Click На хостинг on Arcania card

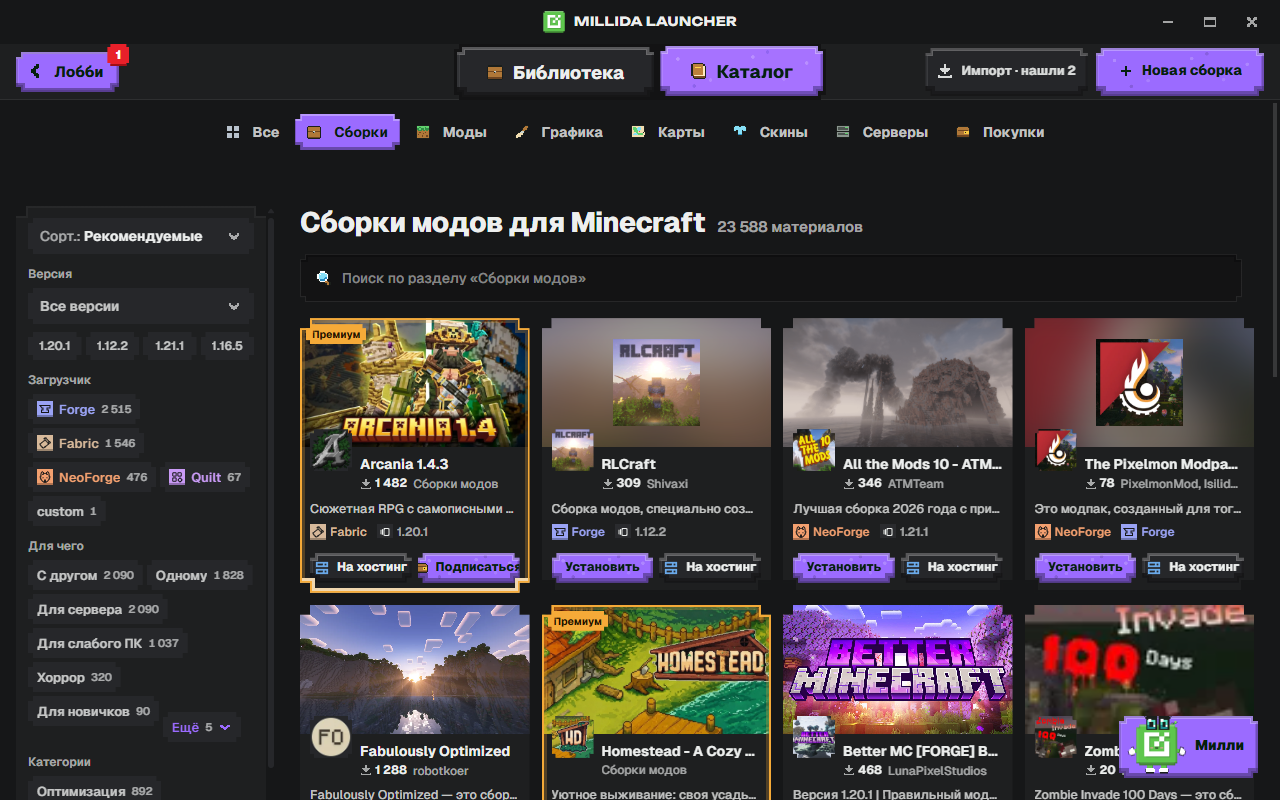pyautogui.click(x=361, y=567)
